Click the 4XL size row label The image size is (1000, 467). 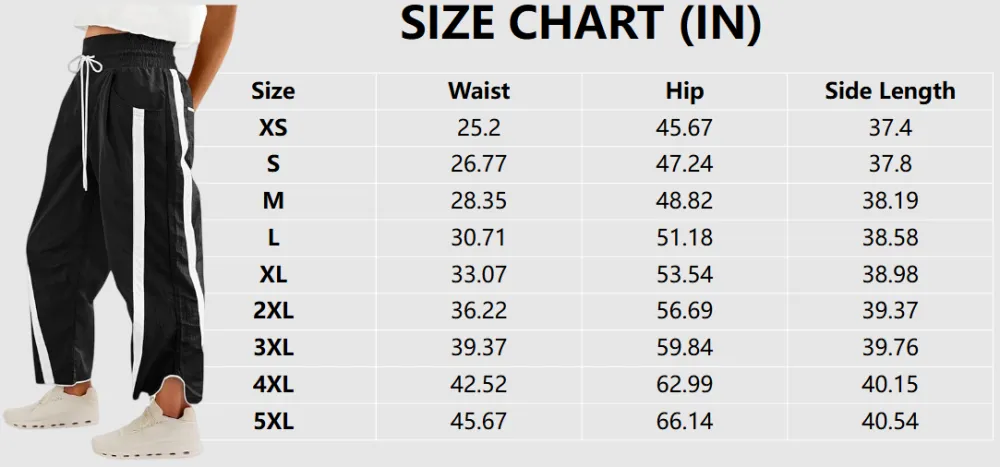click(273, 384)
